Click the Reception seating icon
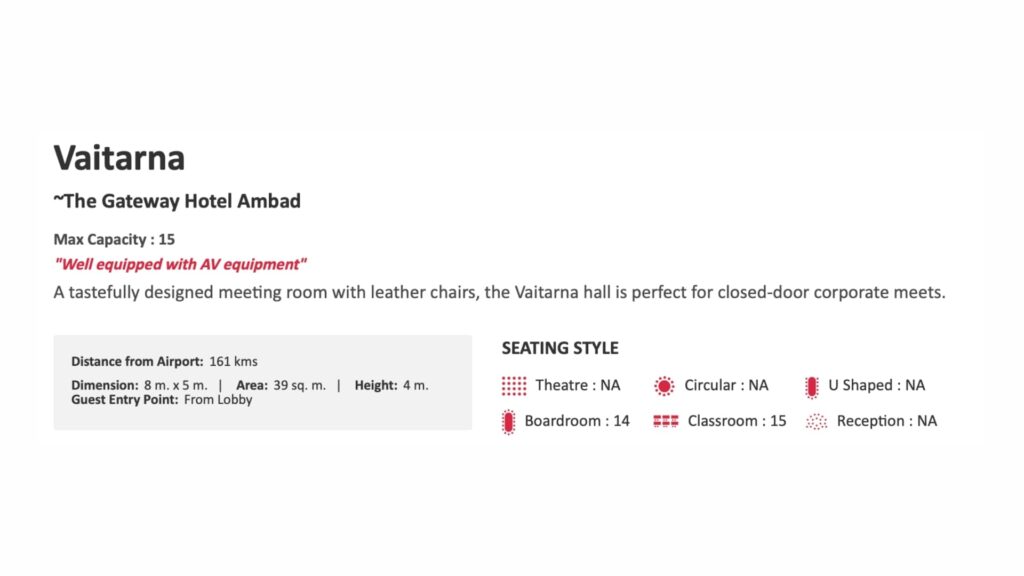Screen dimensions: 1024x576 coord(817,422)
